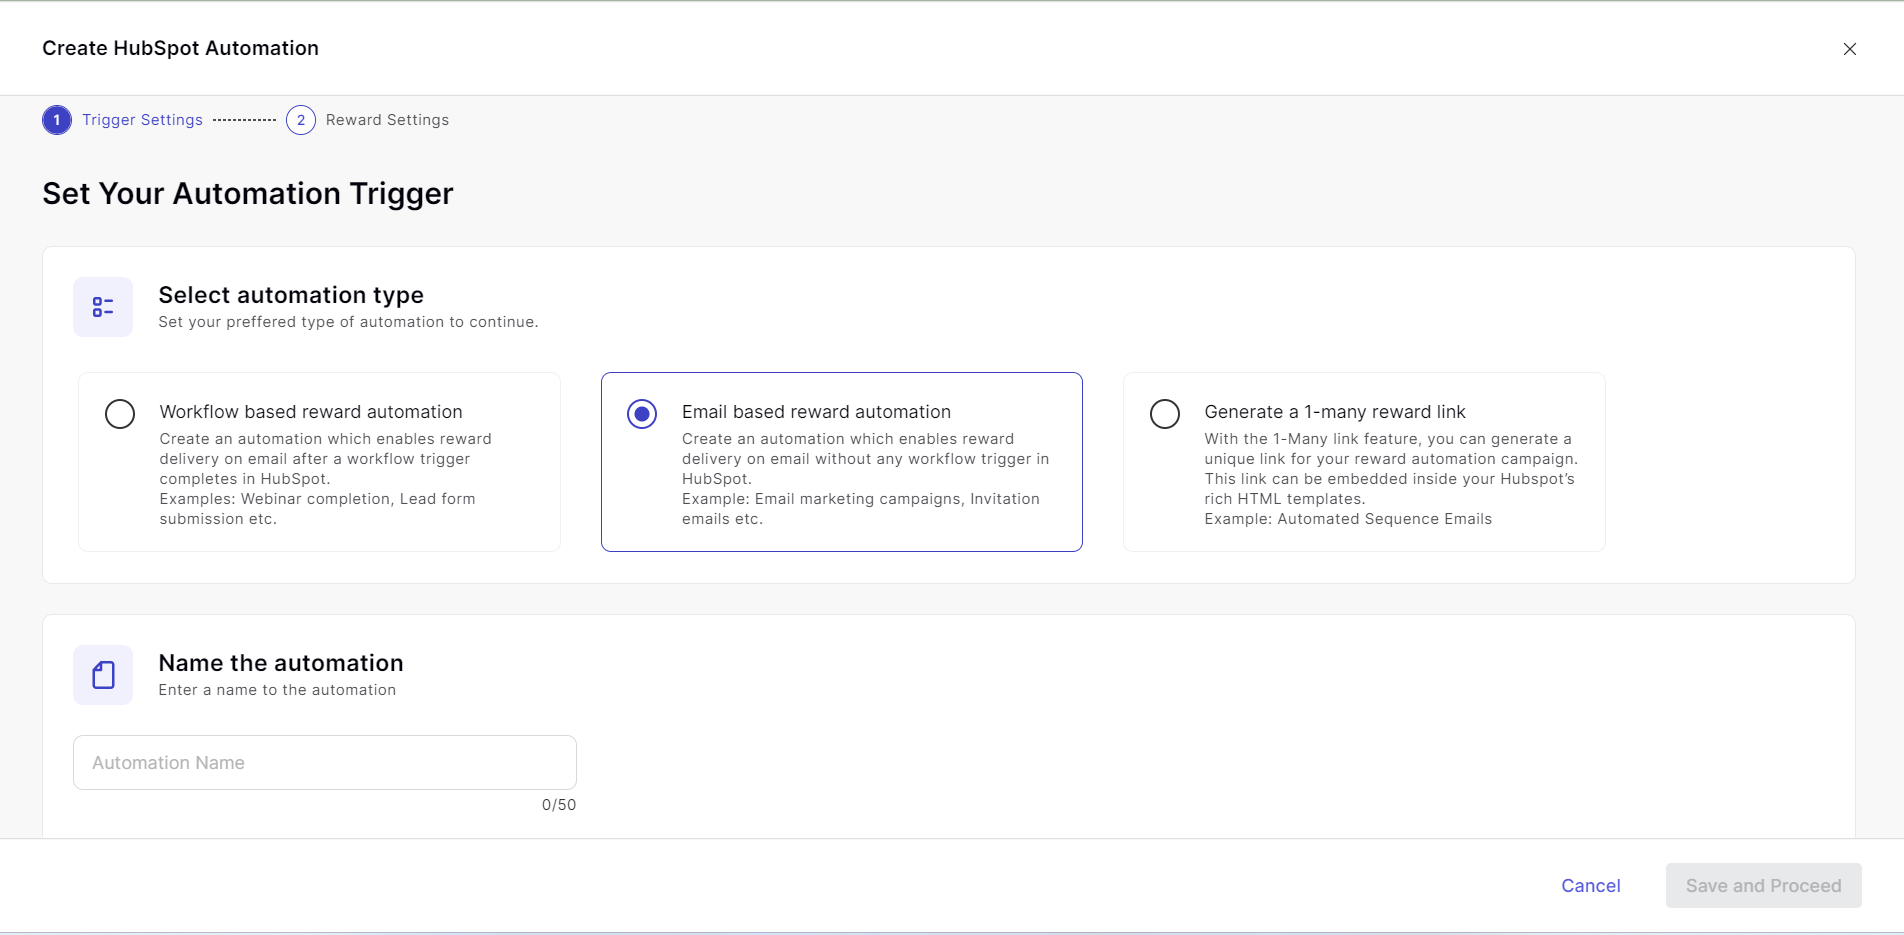Screen dimensions: 1904x935
Task: Choose the 1-many reward link radio button
Action: (x=1165, y=414)
